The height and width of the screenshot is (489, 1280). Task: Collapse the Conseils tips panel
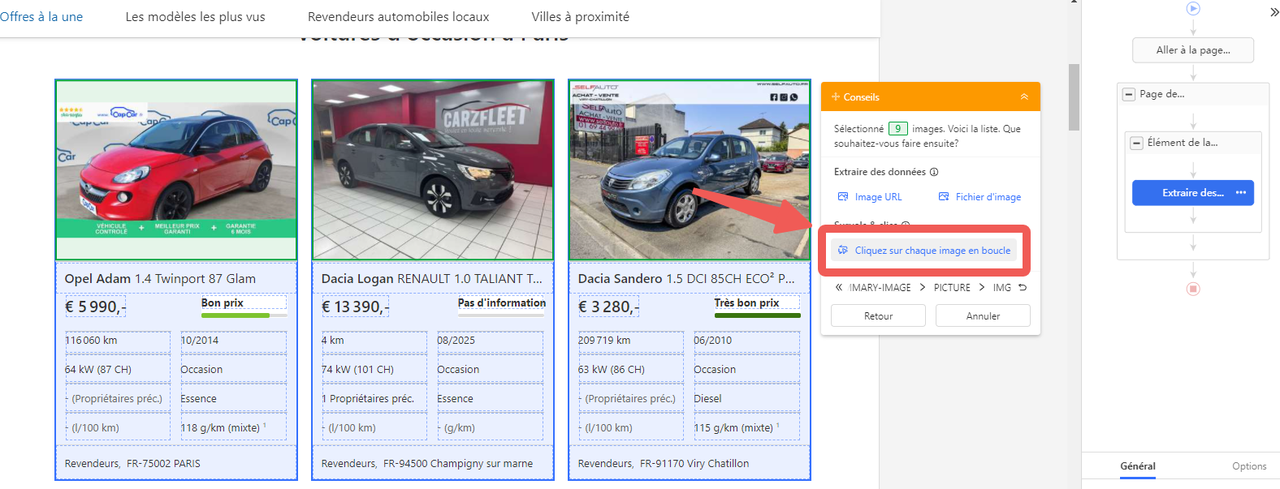(x=1023, y=97)
